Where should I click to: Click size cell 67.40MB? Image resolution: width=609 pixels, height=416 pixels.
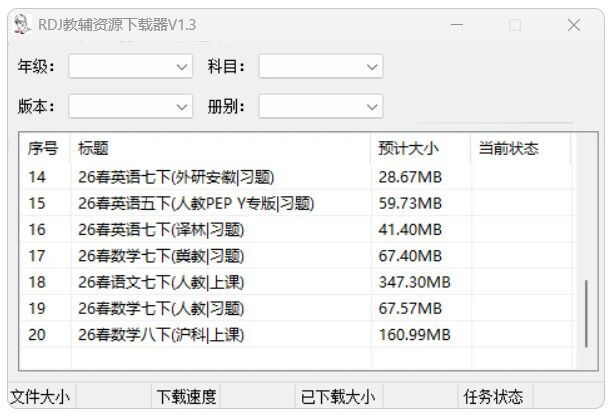coord(410,256)
